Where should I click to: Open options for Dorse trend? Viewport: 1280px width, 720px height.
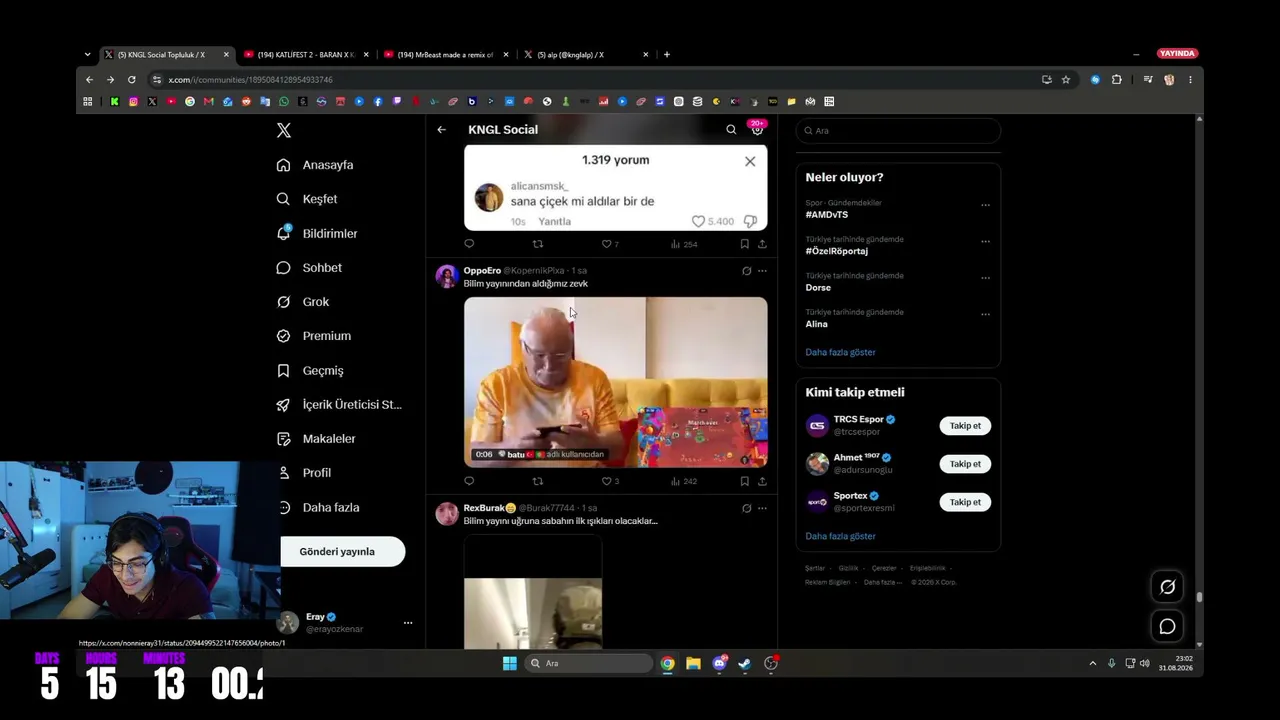[985, 278]
